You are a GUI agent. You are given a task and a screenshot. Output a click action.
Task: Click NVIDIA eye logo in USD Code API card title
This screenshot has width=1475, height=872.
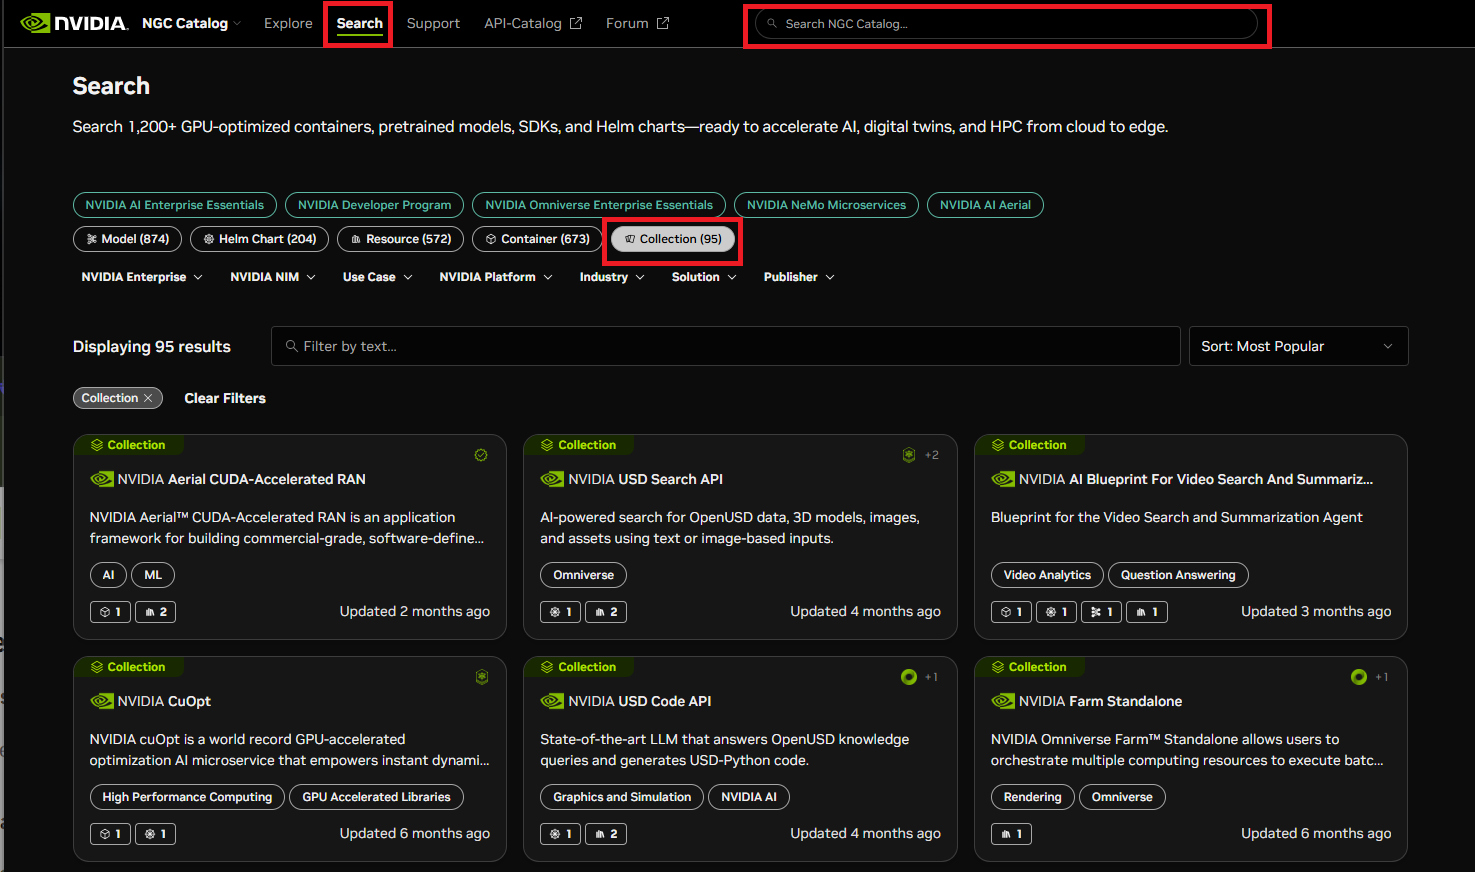click(x=552, y=701)
